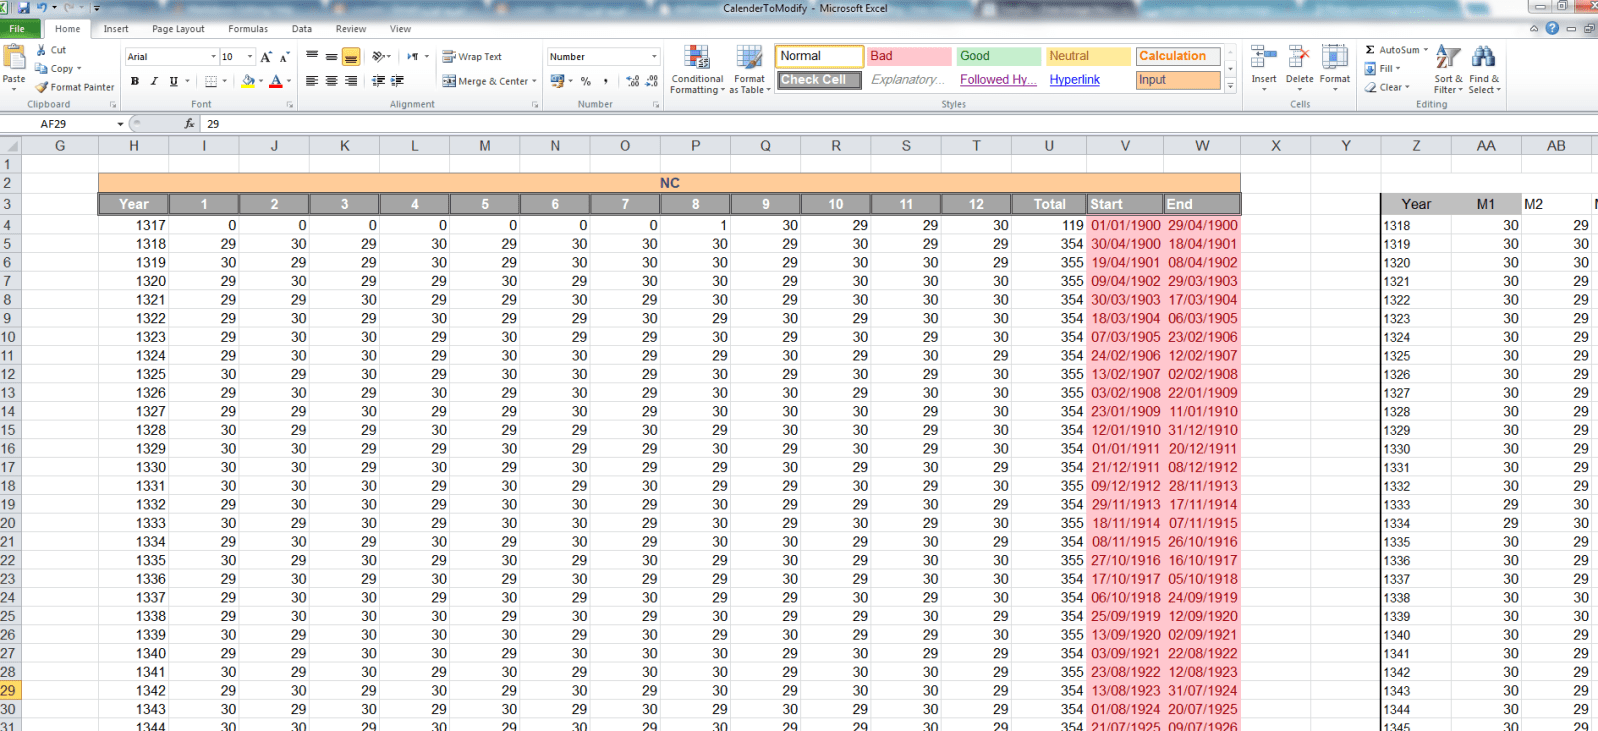Toggle Bold formatting
Viewport: 1598px width, 731px height.
[135, 81]
